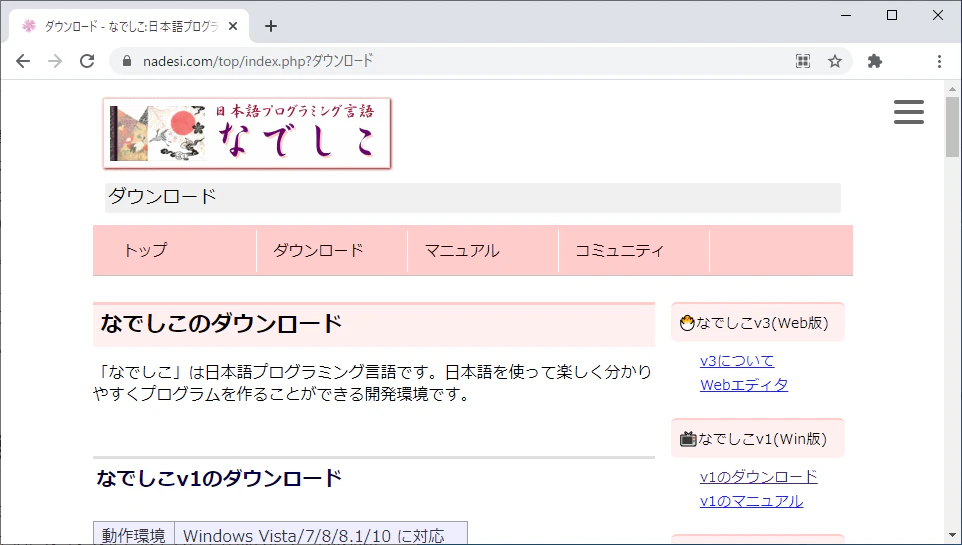Click the hand icon beside なでしこv3
Screen dimensions: 962x545
[x=687, y=323]
